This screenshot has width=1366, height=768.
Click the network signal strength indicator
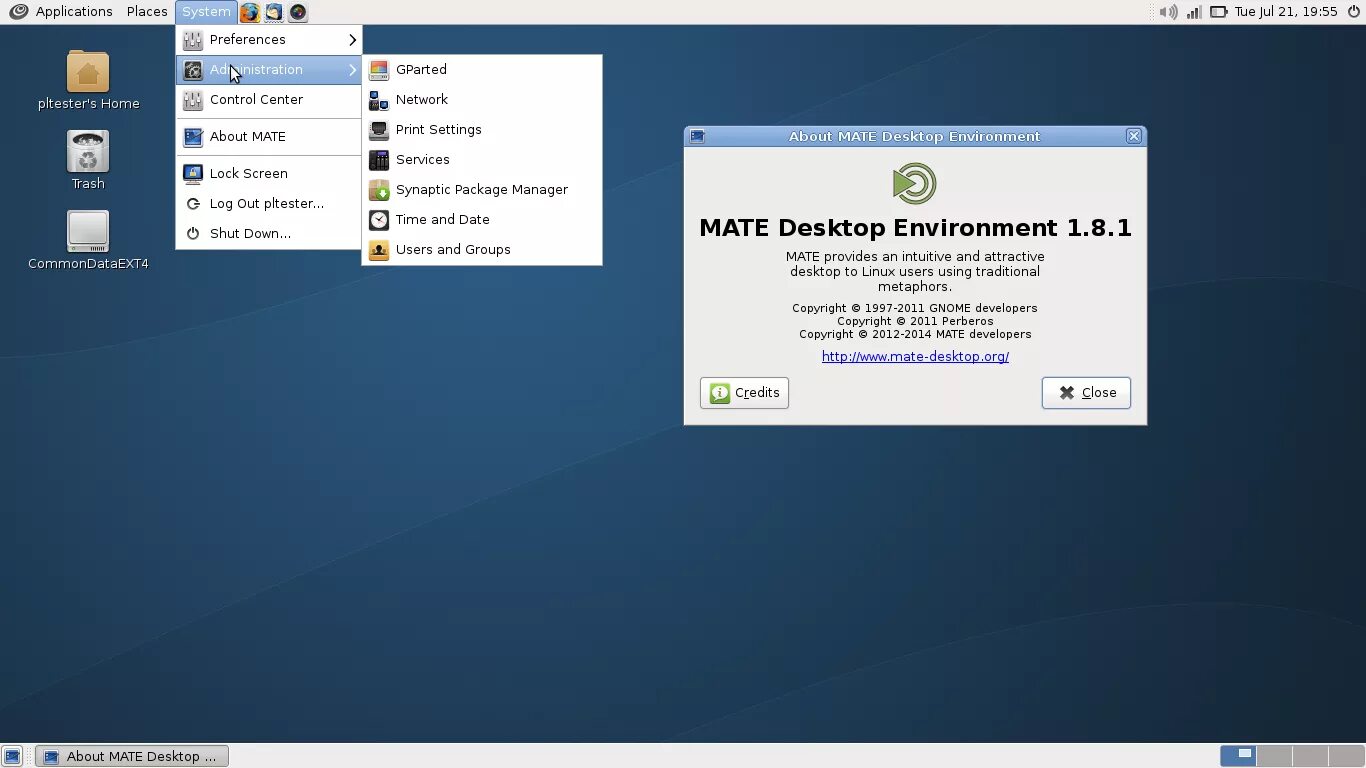pos(1194,12)
